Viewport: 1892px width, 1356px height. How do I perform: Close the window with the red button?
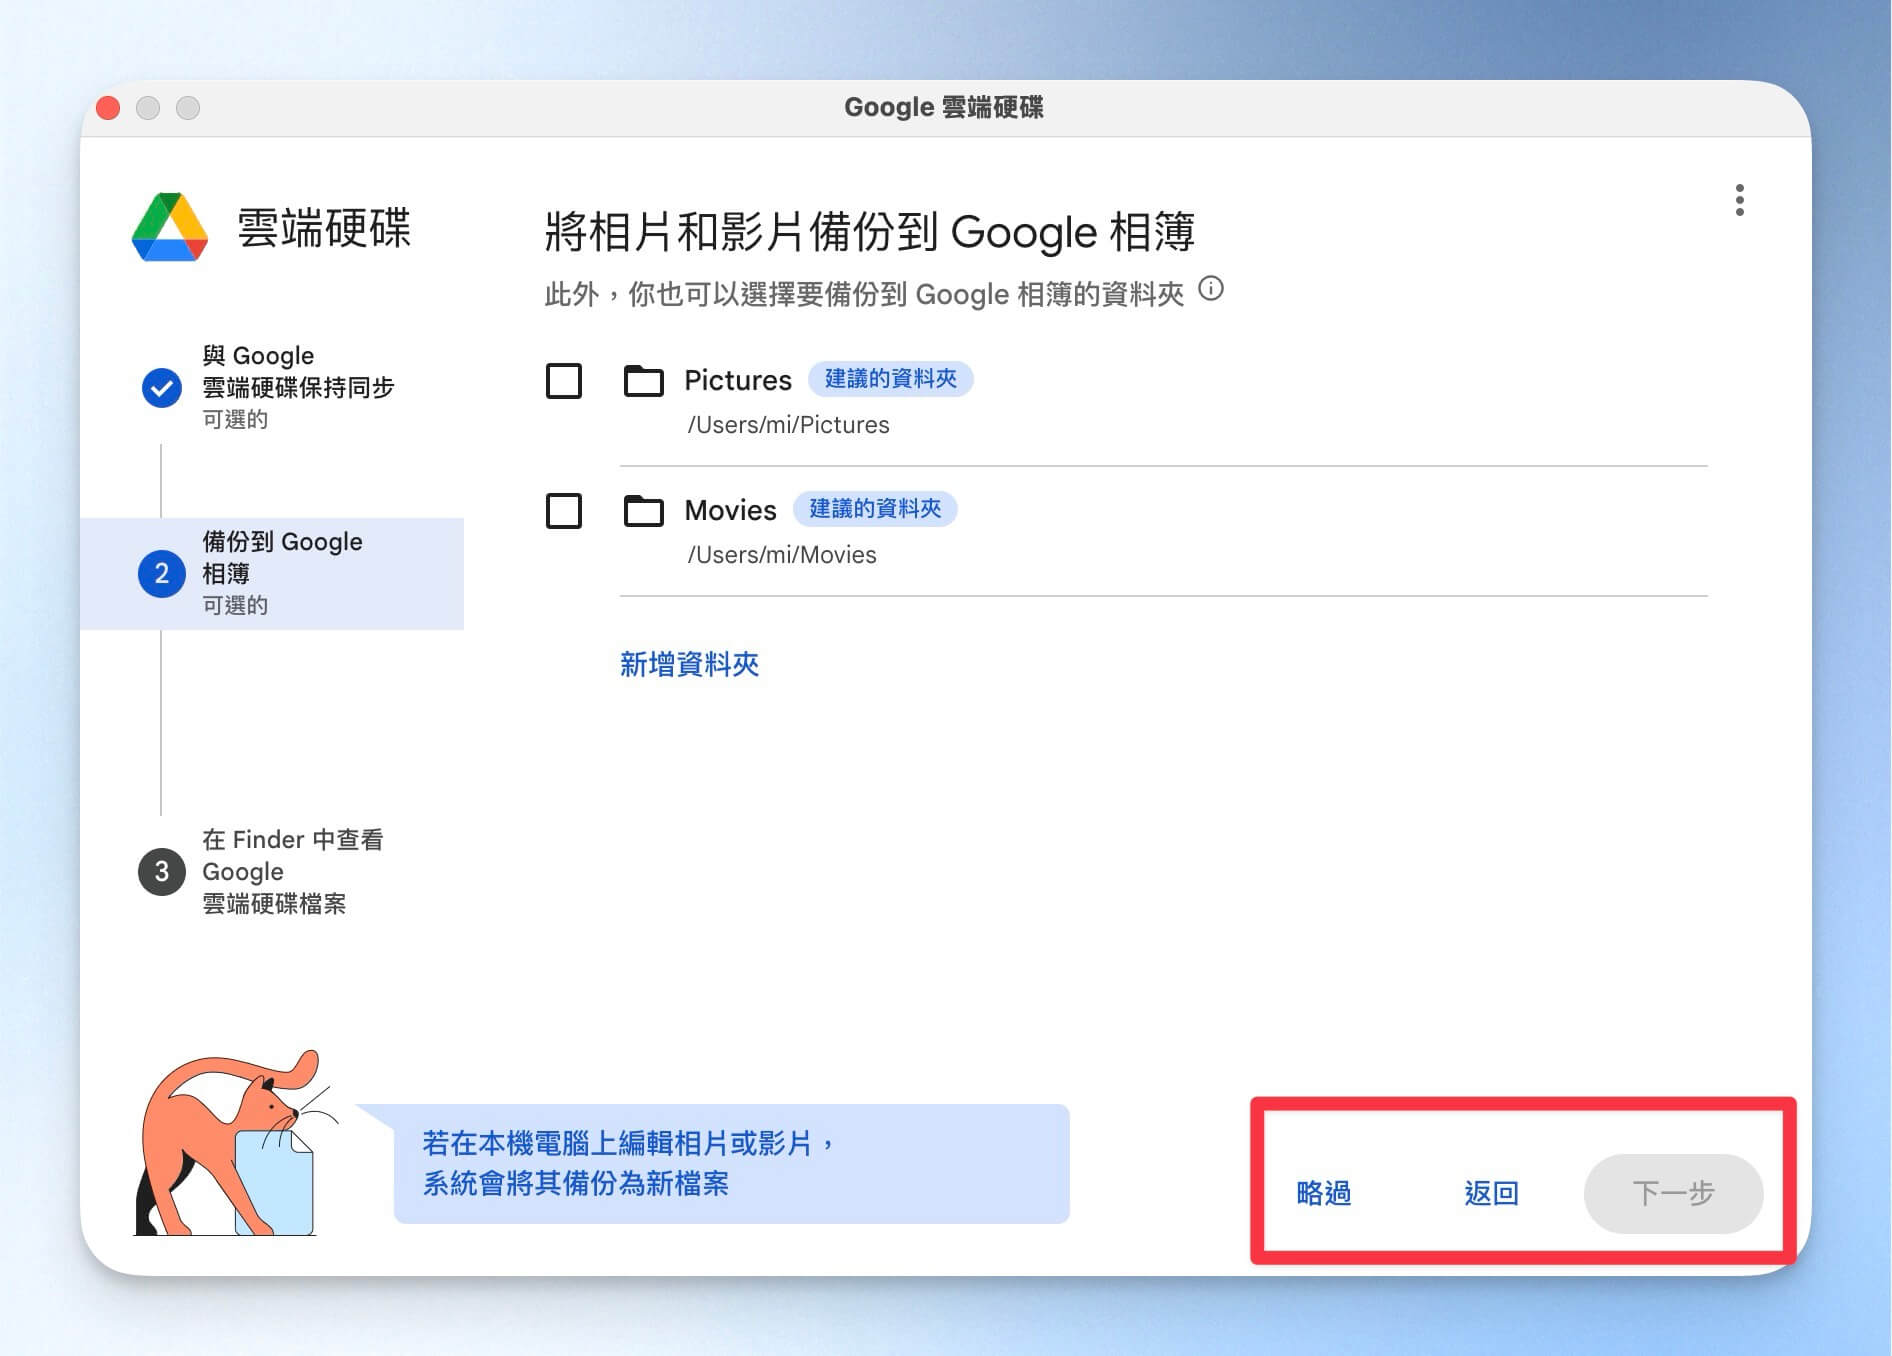coord(108,108)
